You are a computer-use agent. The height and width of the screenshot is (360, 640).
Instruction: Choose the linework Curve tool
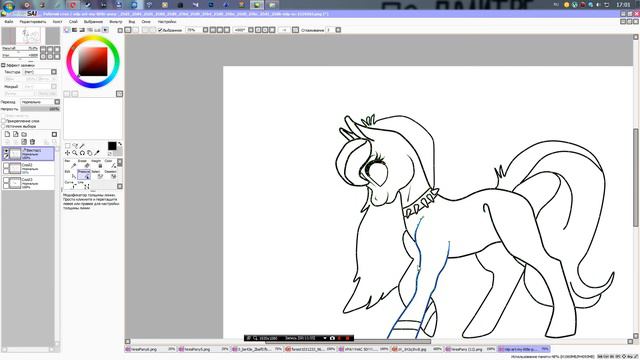pos(71,185)
